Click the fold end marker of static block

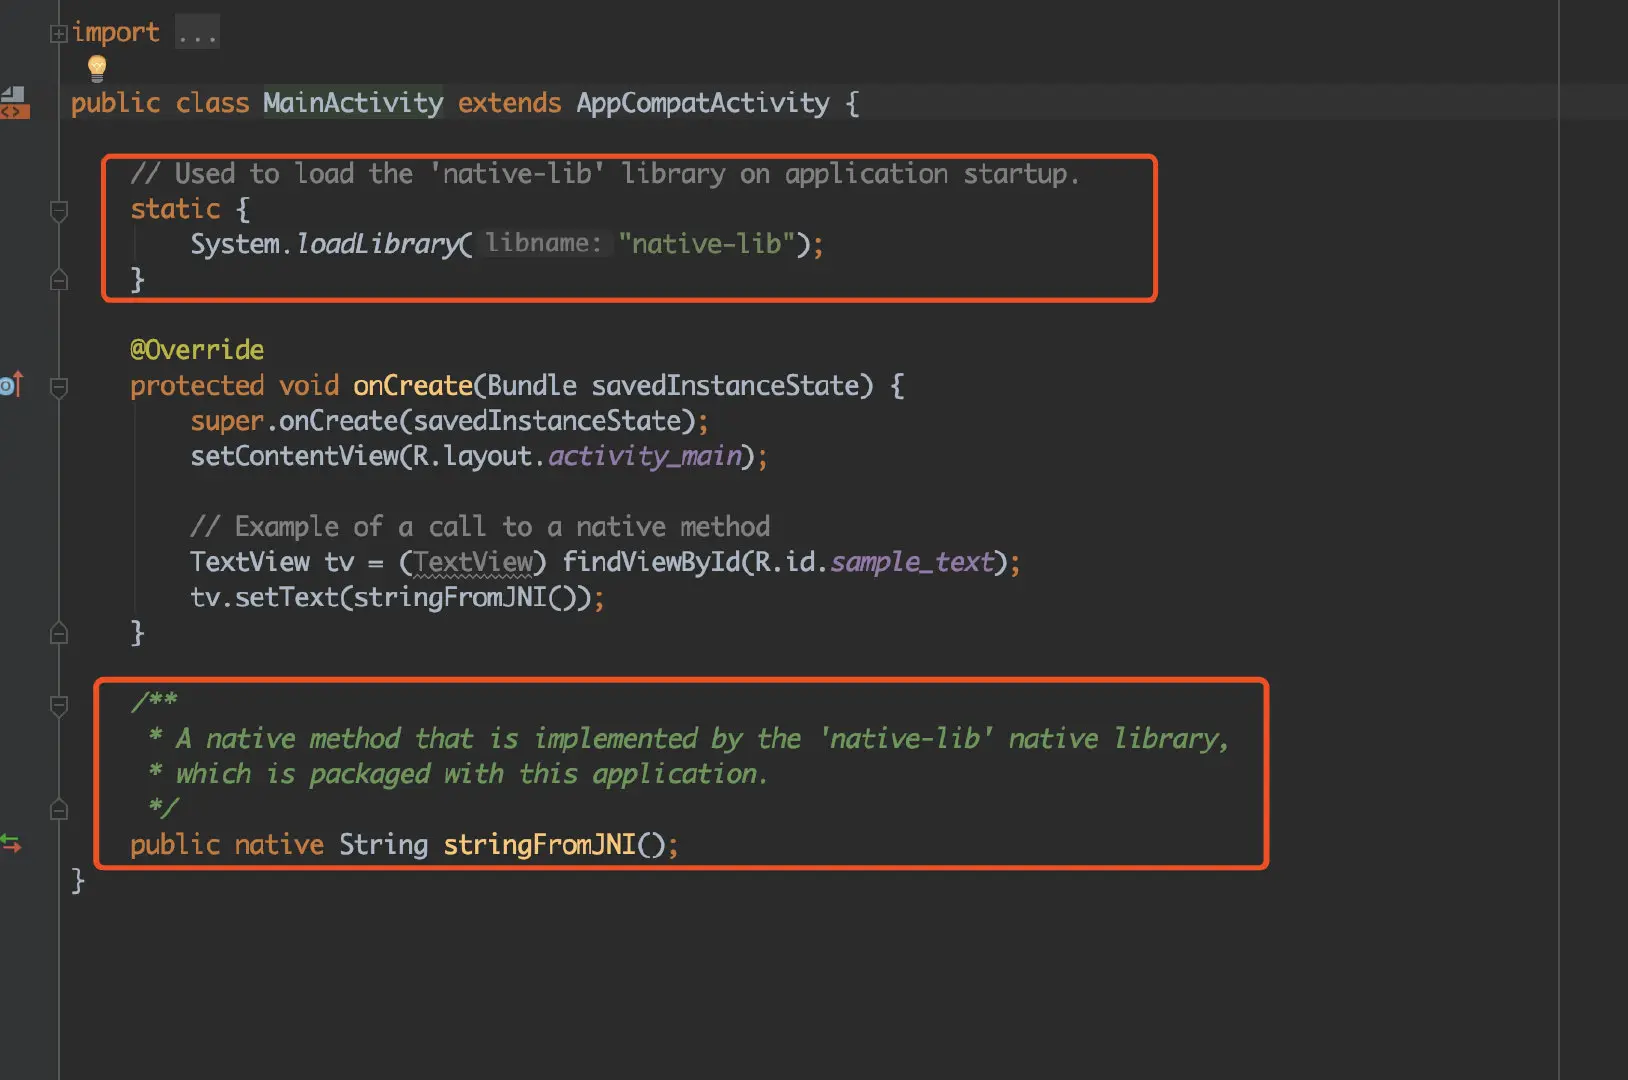pos(59,280)
